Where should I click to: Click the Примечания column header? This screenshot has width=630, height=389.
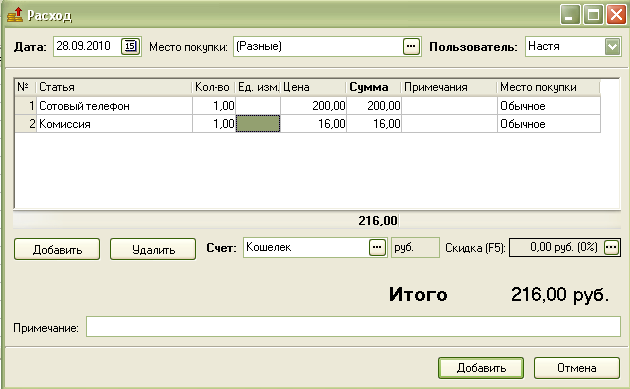pos(449,87)
